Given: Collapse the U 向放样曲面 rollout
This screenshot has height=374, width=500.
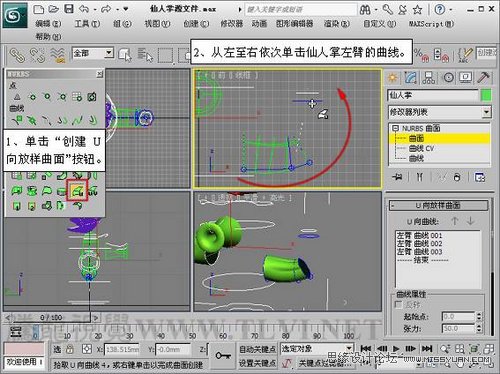Looking at the screenshot, I should click(x=438, y=205).
